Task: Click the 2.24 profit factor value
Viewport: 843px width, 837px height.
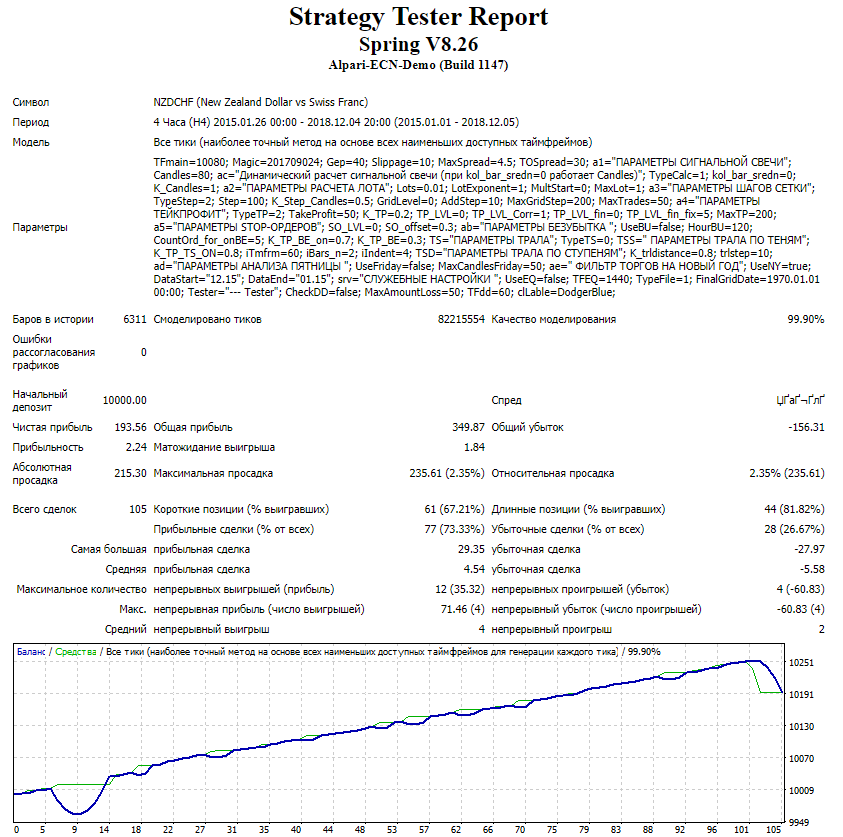Action: click(x=137, y=447)
